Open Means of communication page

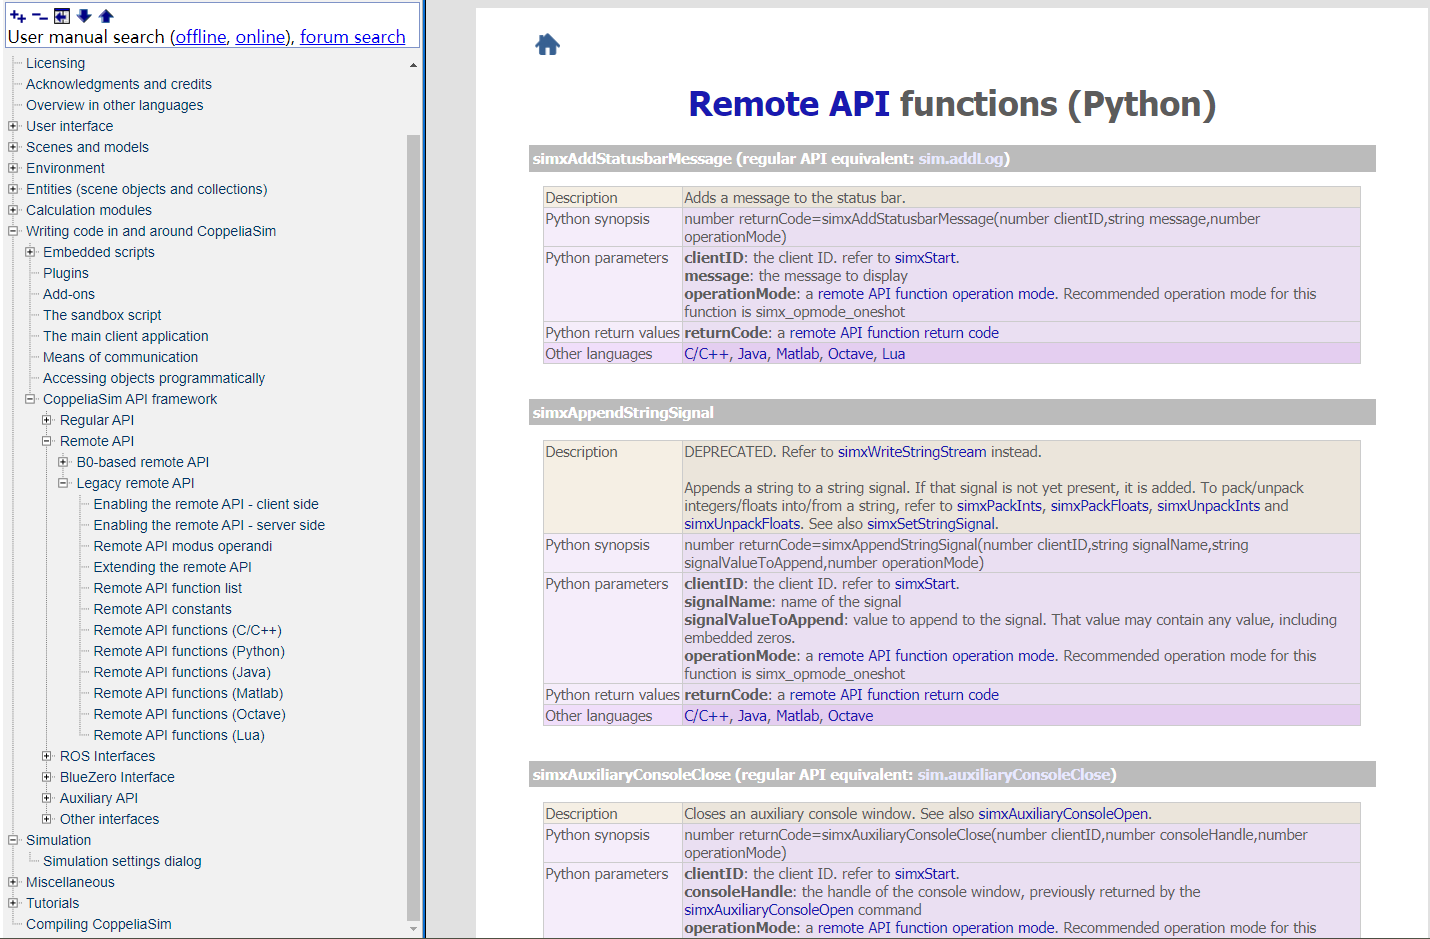tap(120, 357)
